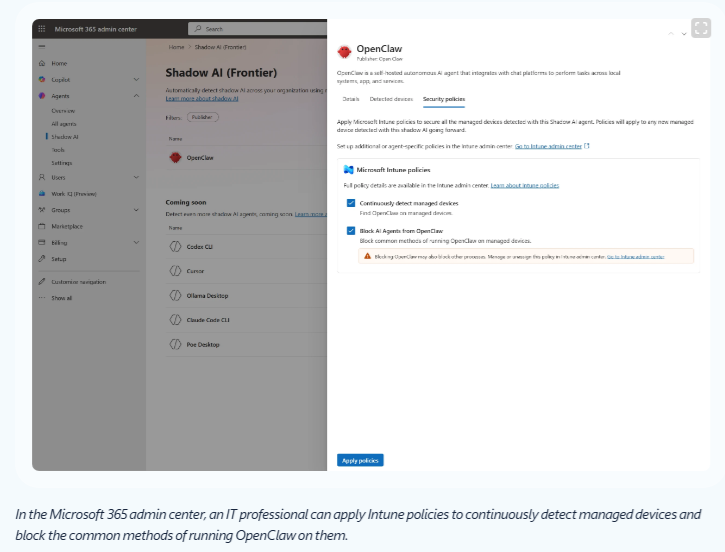Click the warning triangle icon
This screenshot has height=552, width=725.
[x=368, y=256]
